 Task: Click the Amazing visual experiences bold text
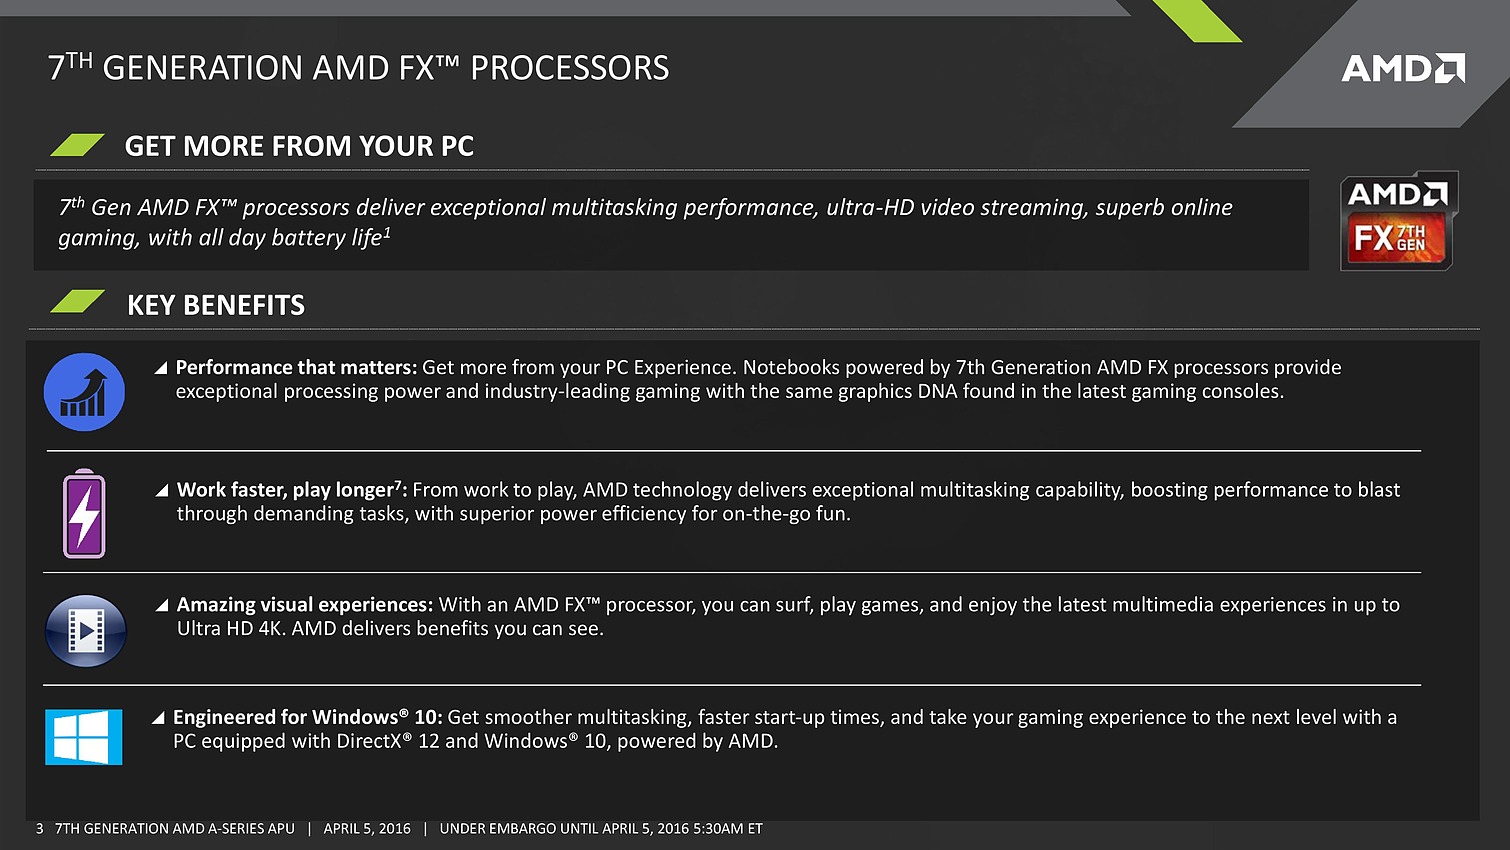[x=304, y=604]
